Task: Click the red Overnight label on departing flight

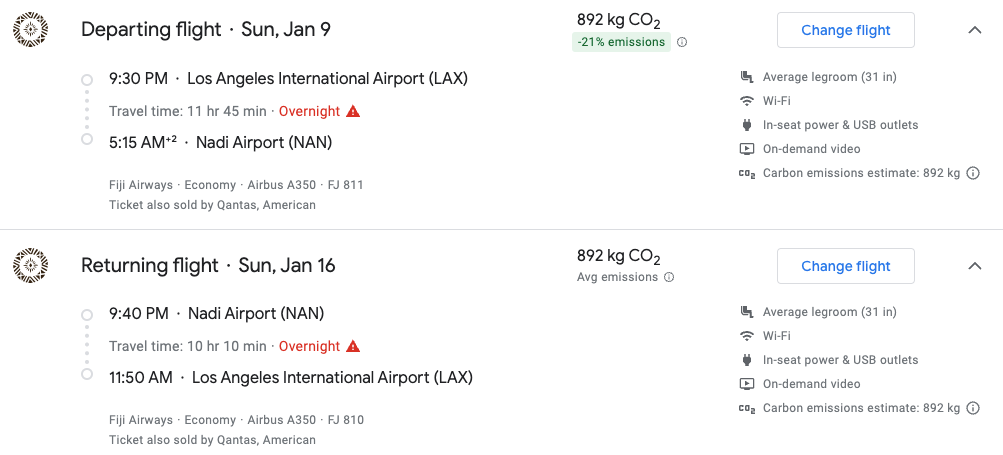Action: 309,111
